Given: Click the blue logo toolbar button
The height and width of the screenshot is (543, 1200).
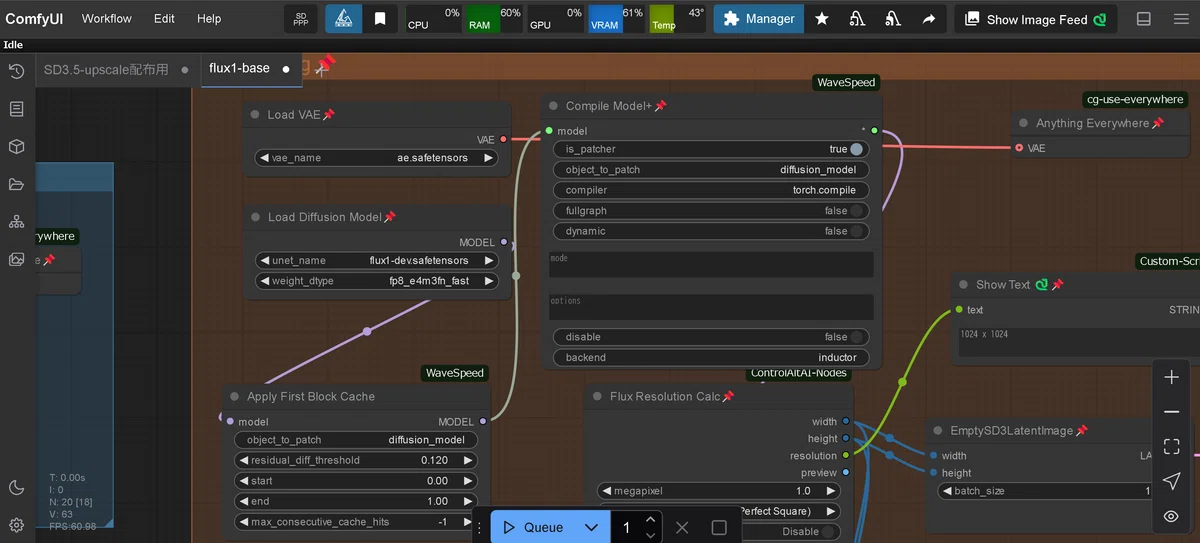Looking at the screenshot, I should tap(342, 19).
